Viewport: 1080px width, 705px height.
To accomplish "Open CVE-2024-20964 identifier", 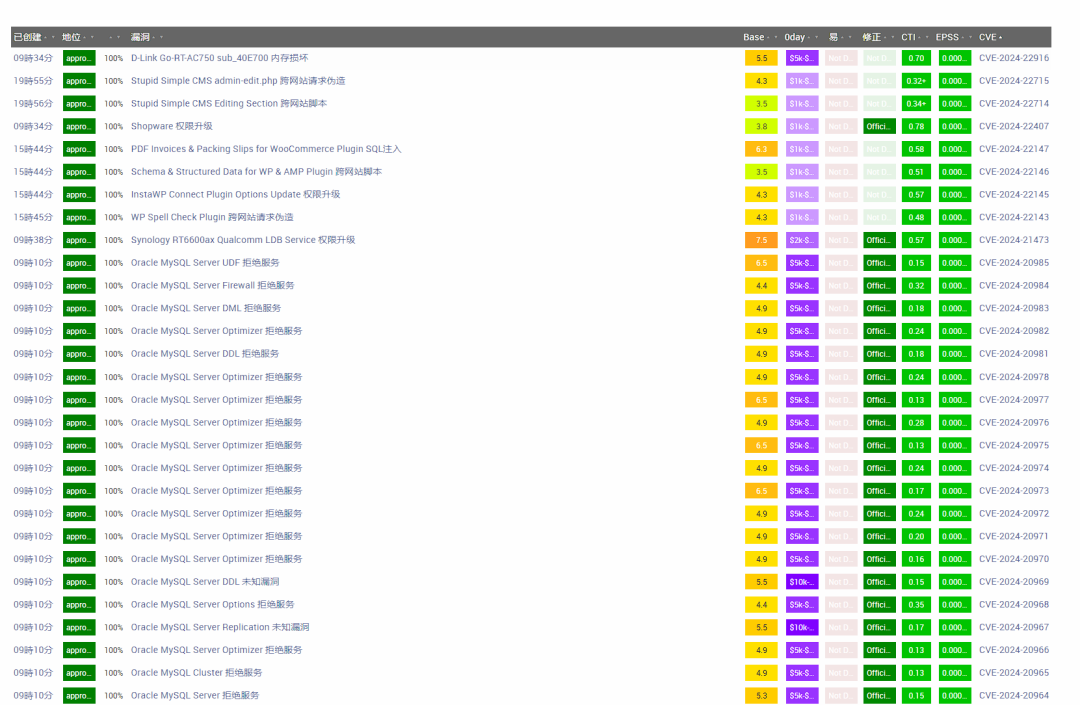I will [1014, 695].
